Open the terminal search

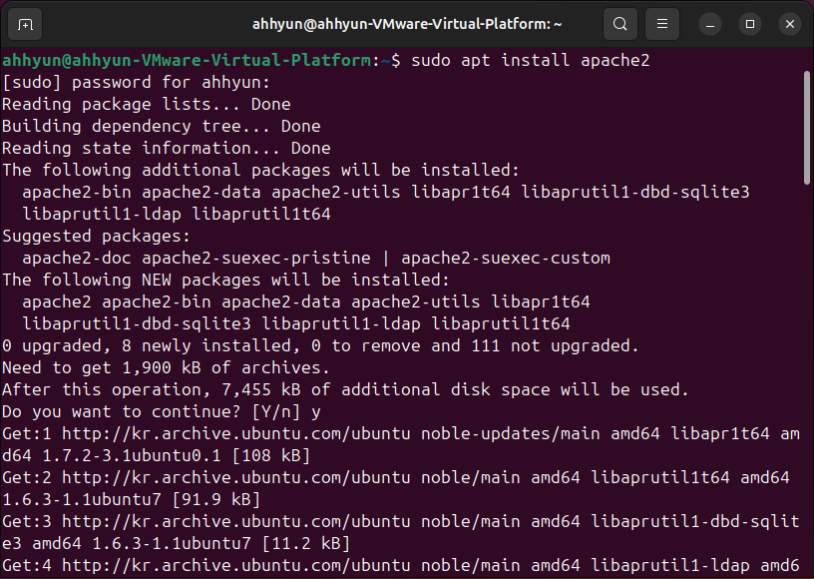click(x=620, y=24)
